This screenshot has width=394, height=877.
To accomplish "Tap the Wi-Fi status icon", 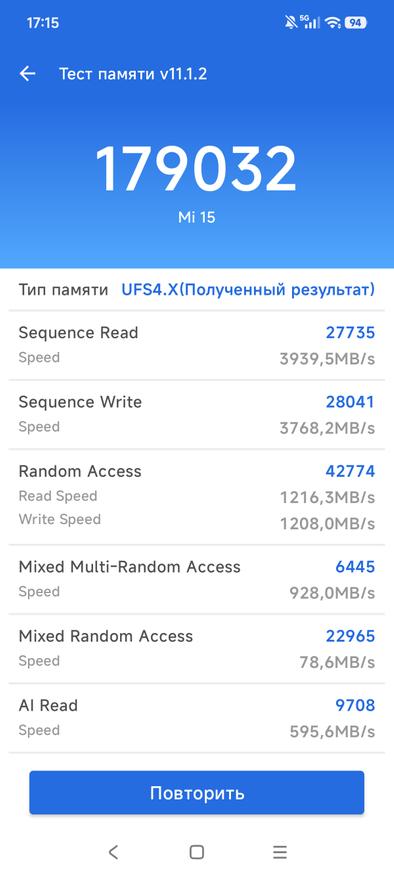I will point(333,23).
